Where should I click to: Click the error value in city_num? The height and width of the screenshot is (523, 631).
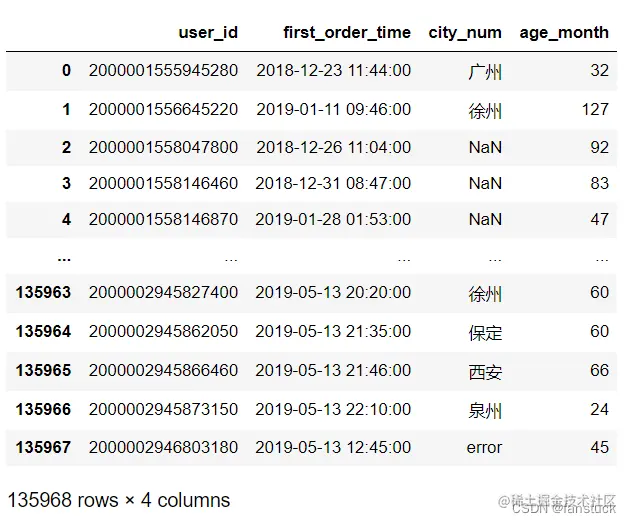point(484,447)
